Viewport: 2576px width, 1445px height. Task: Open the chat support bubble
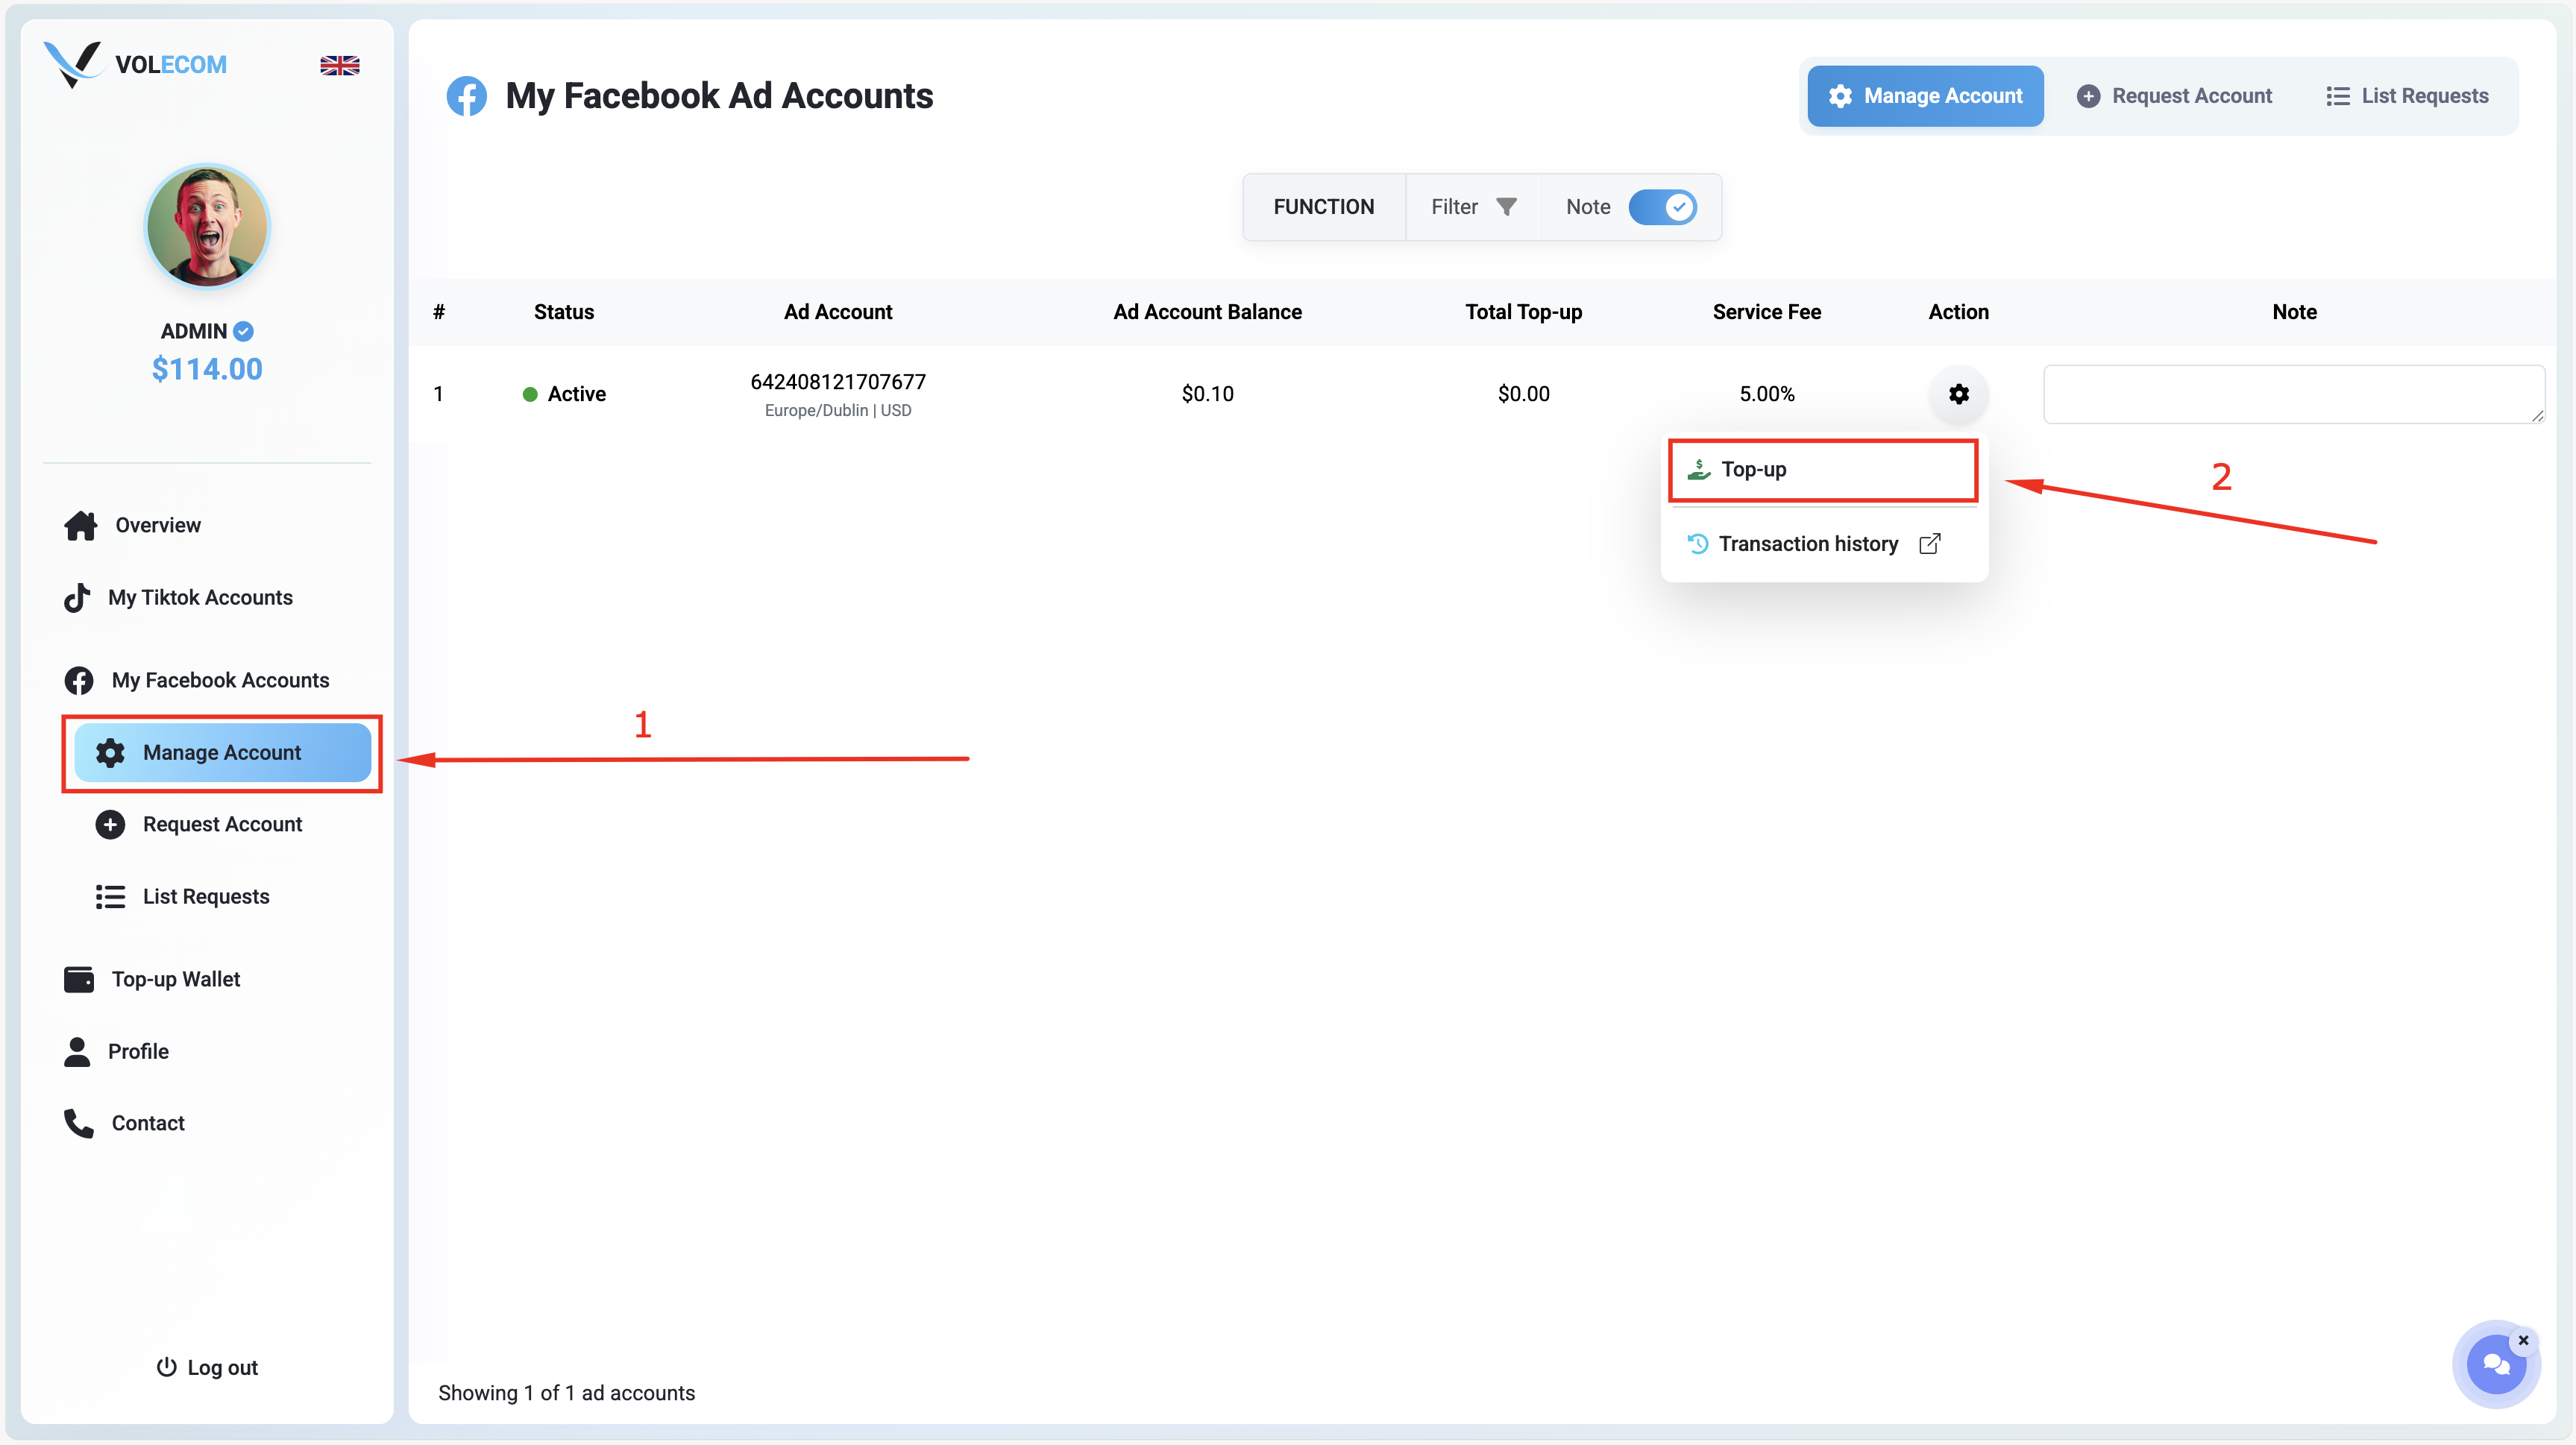[2495, 1364]
